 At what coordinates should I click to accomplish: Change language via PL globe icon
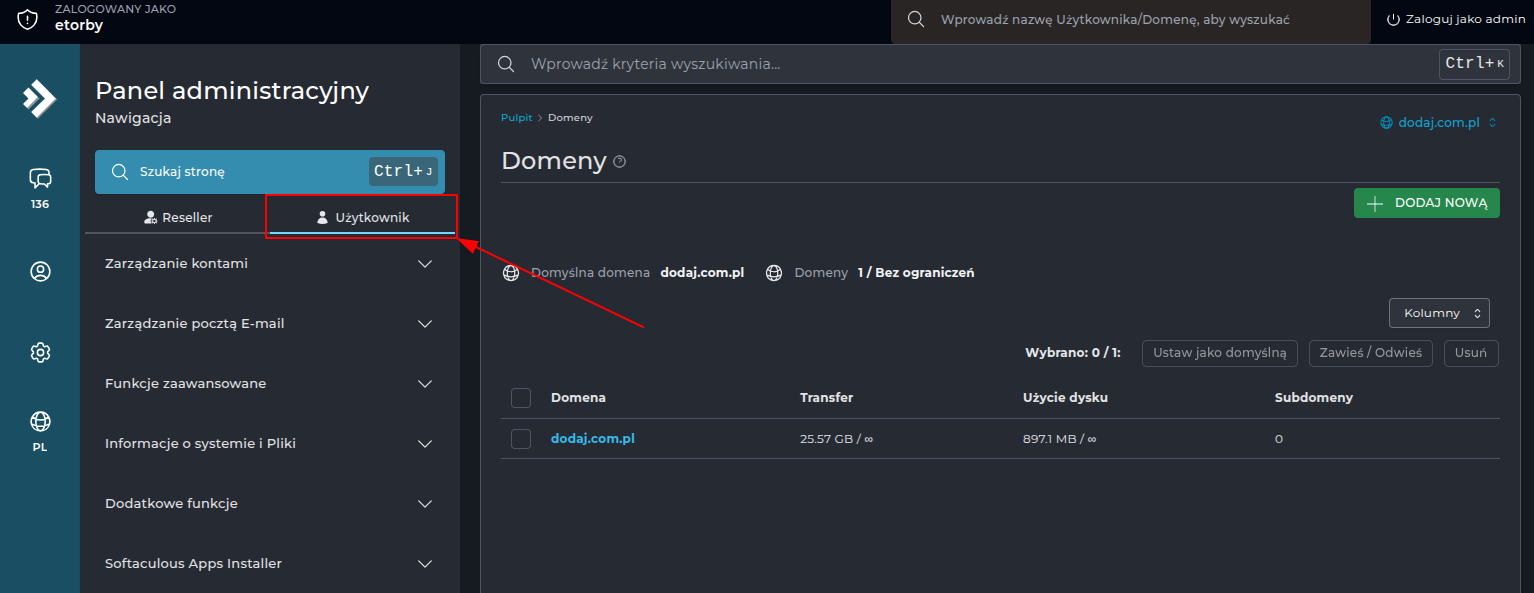click(x=40, y=430)
